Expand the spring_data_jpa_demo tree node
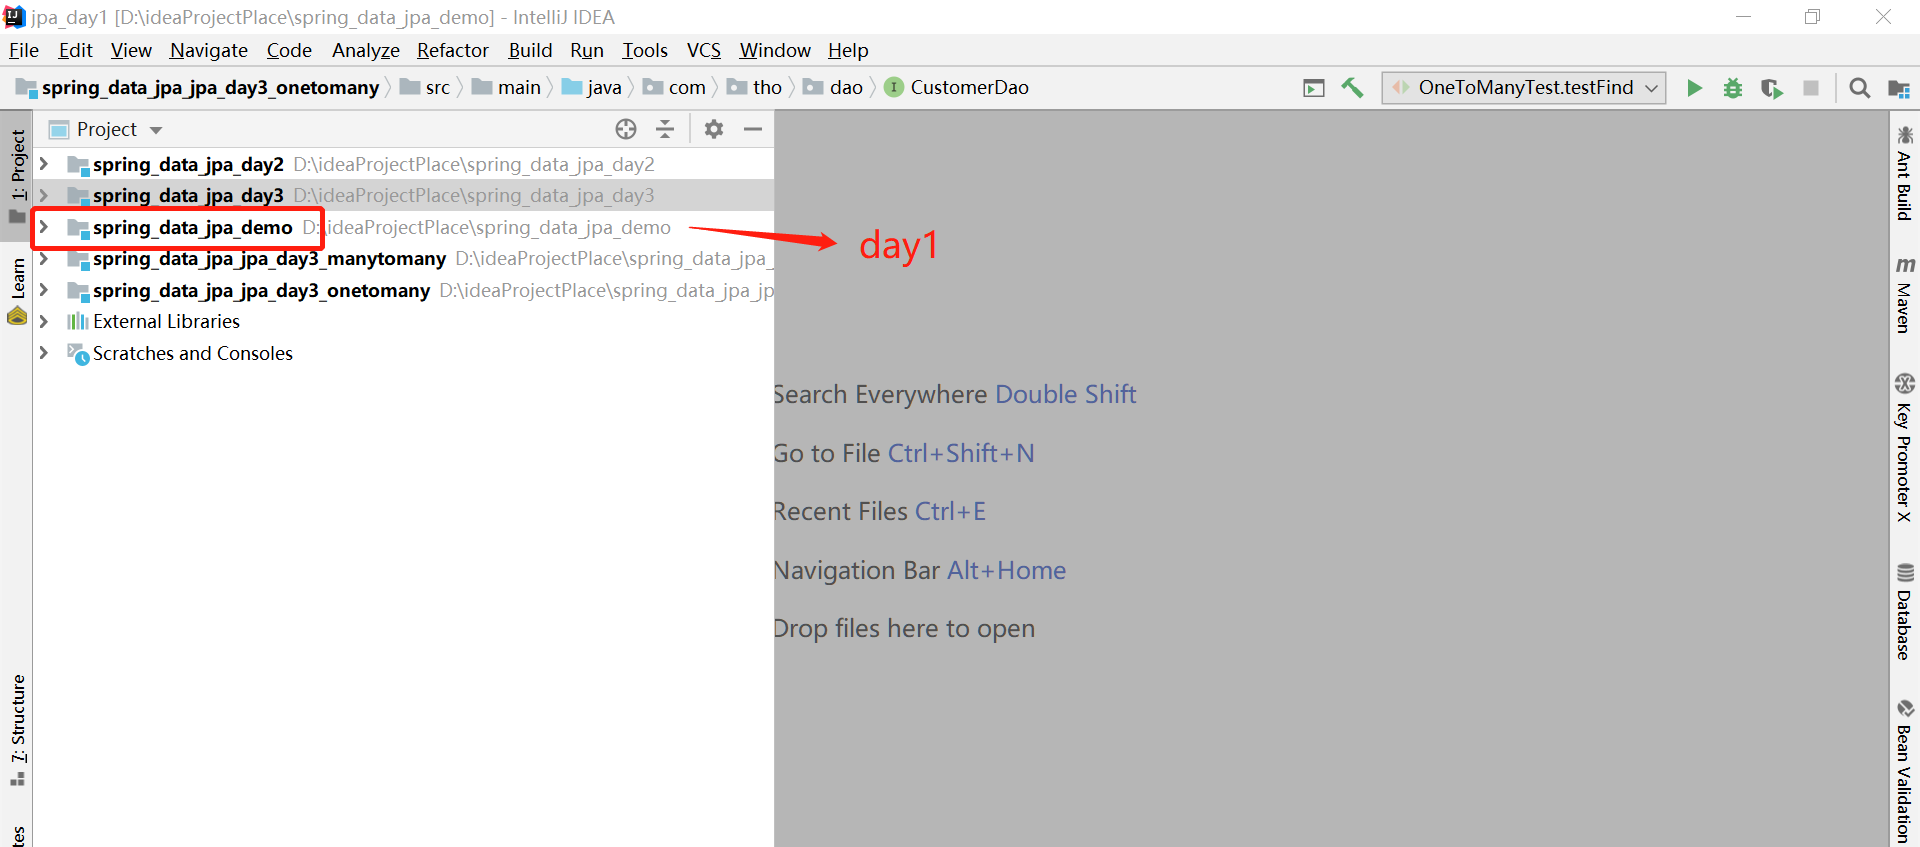Screen dimensions: 1920x847 (44, 227)
